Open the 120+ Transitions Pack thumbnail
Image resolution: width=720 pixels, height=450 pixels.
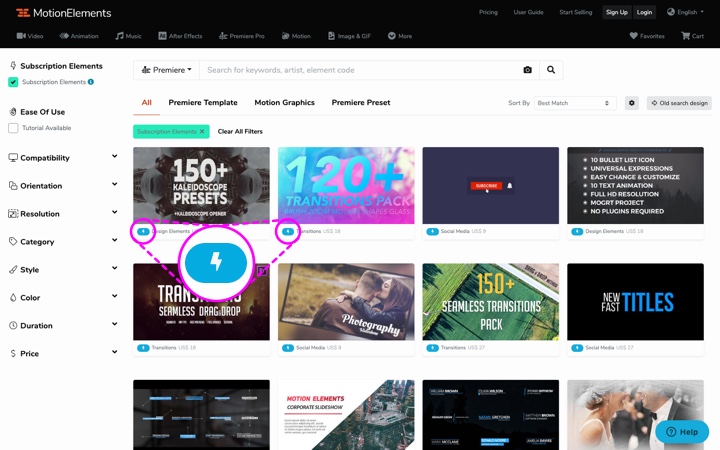click(346, 186)
